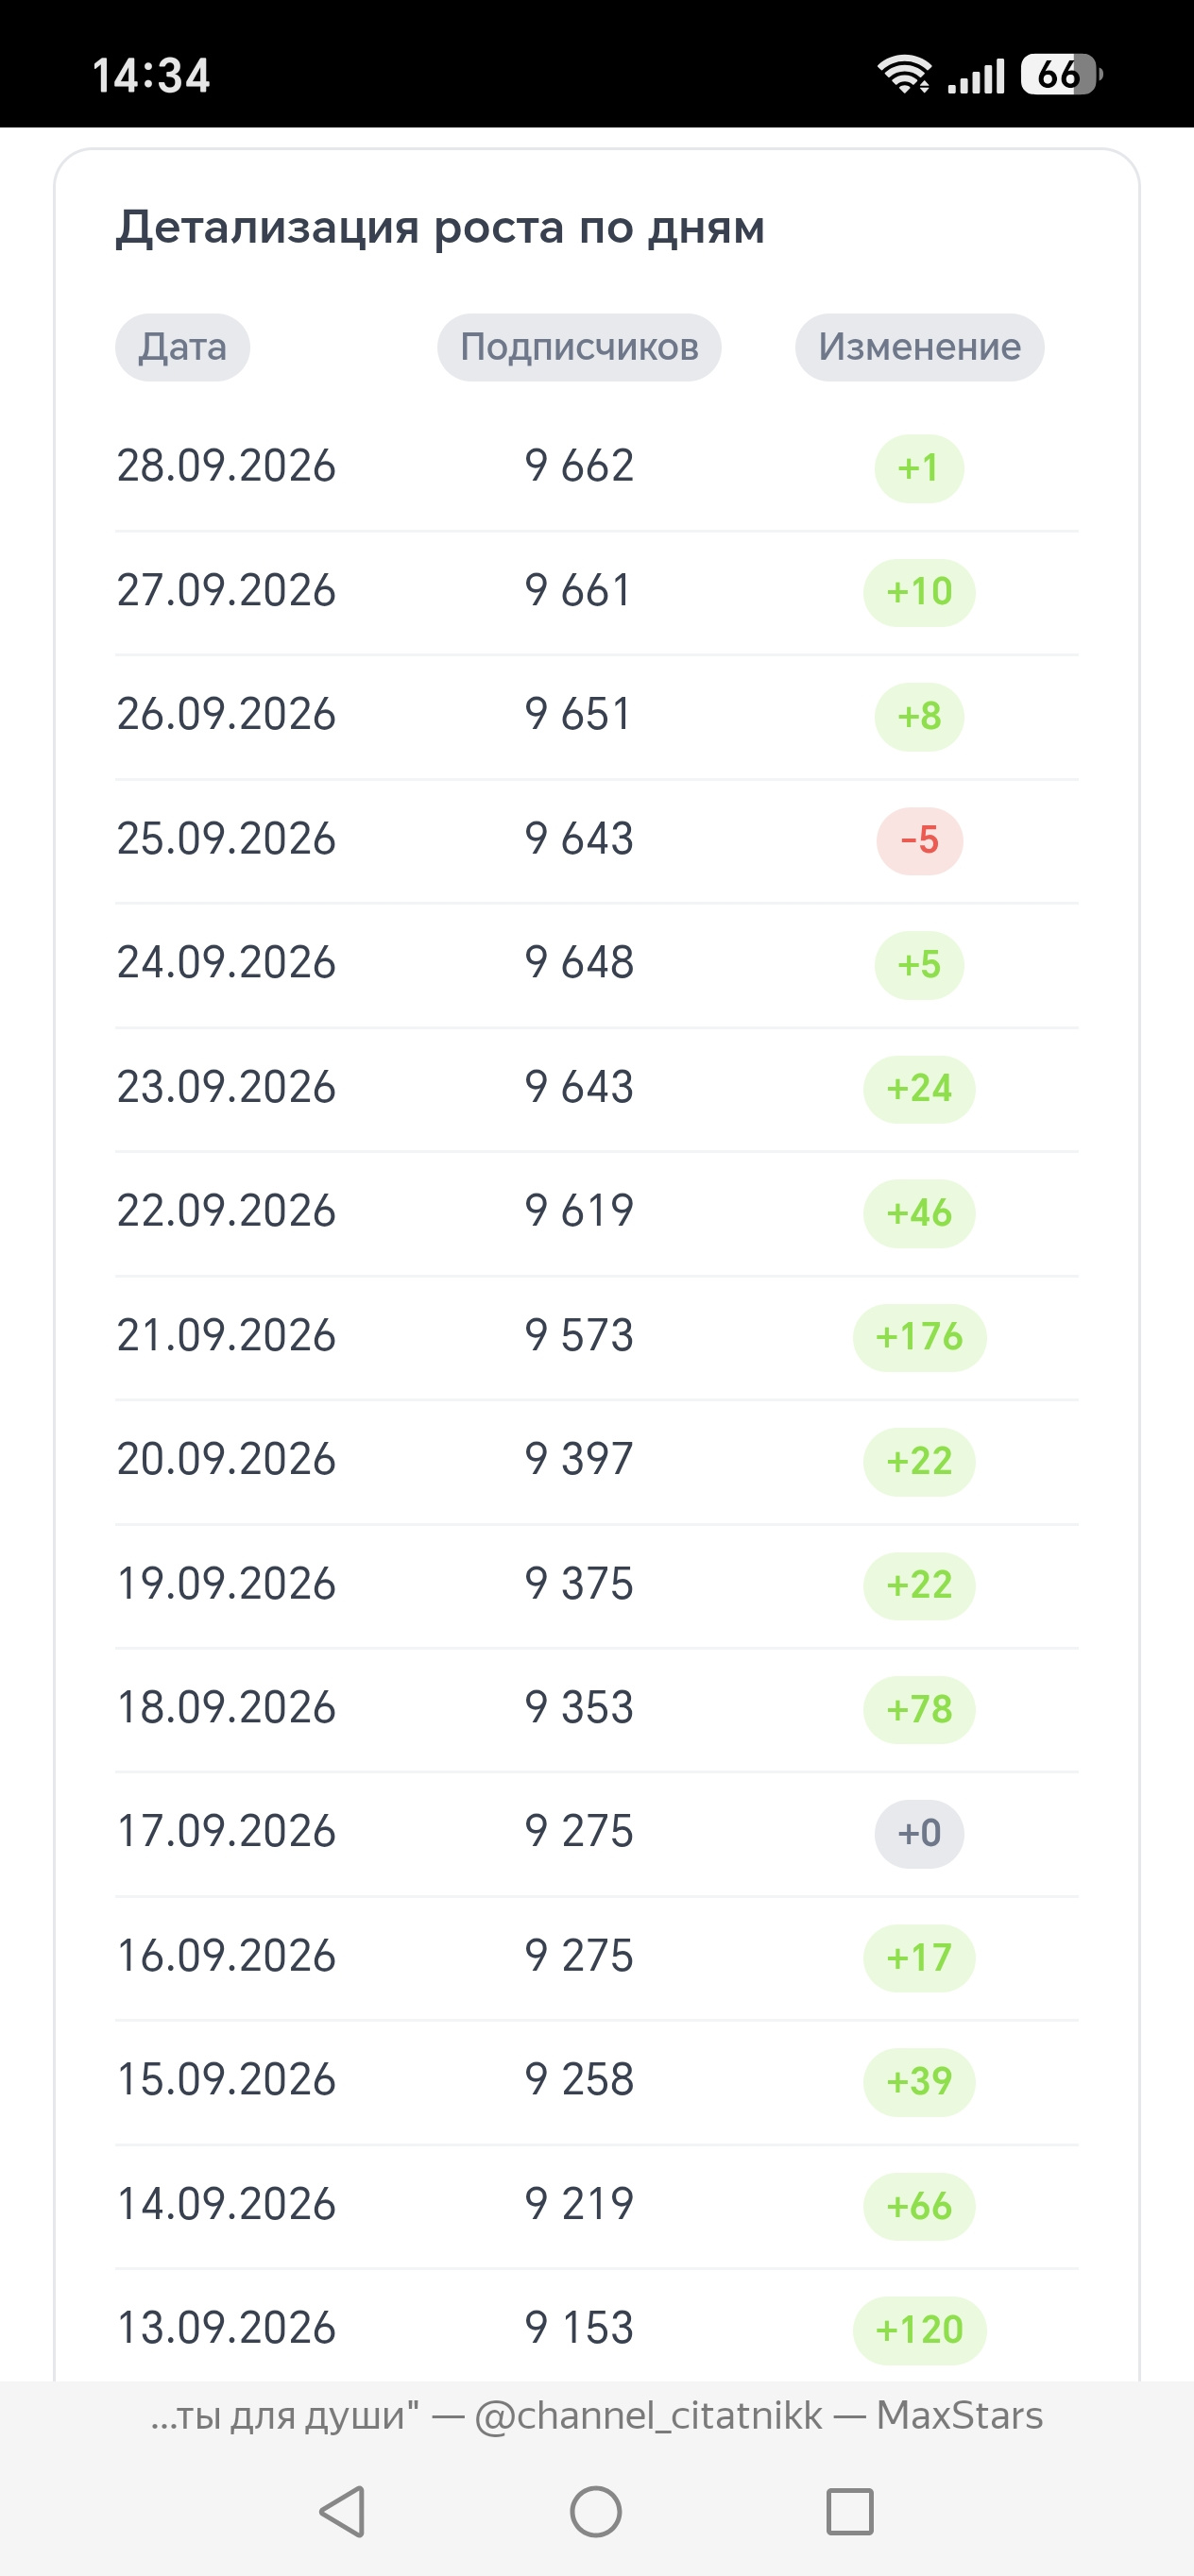Tap the gray +0 change badge
The image size is (1194, 2576).
tap(919, 1833)
